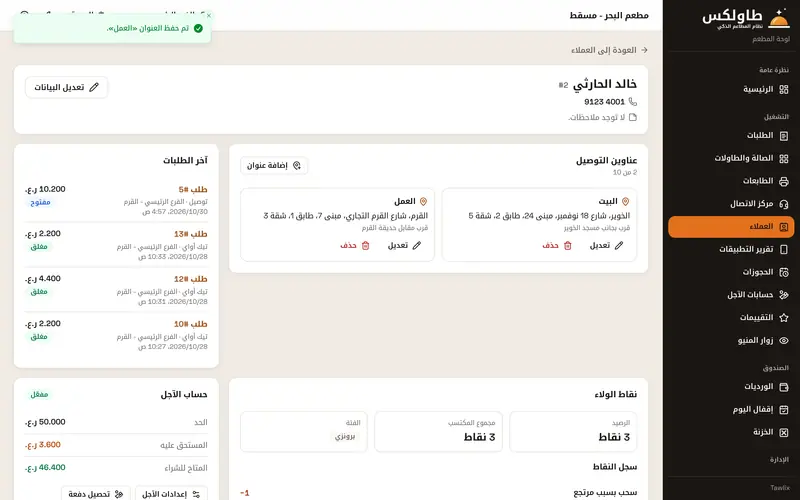The height and width of the screenshot is (500, 800).
Task: Click the customer name خالد الحارثي
Action: pyautogui.click(x=605, y=85)
